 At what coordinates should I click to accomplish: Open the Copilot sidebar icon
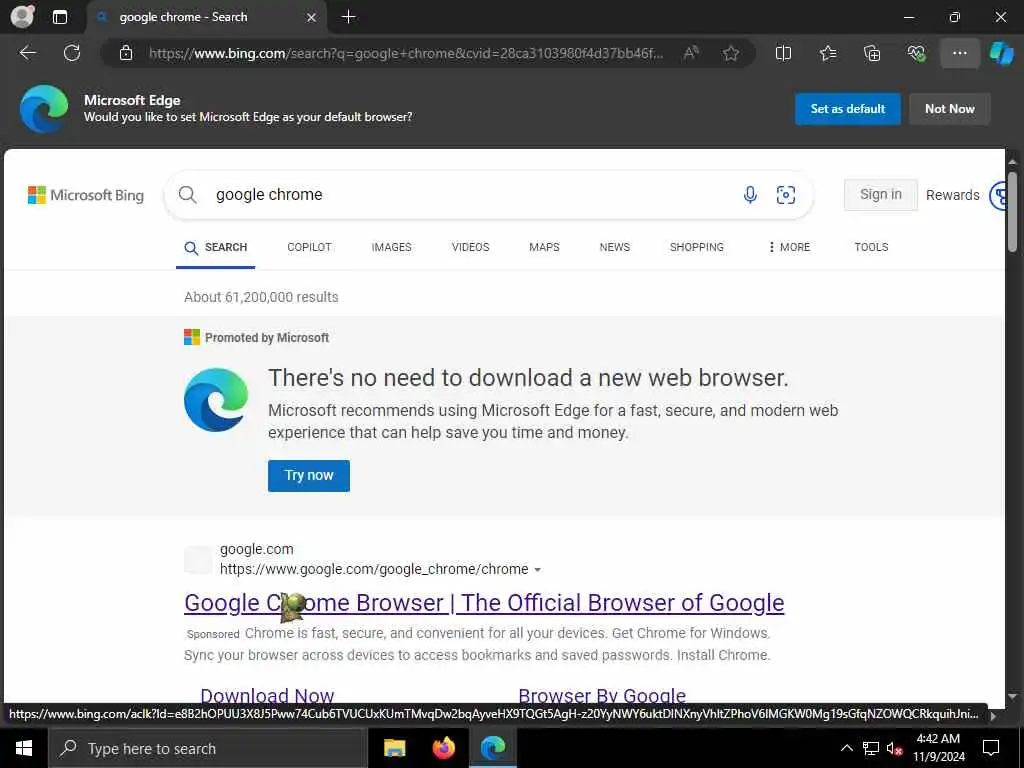pos(1001,53)
